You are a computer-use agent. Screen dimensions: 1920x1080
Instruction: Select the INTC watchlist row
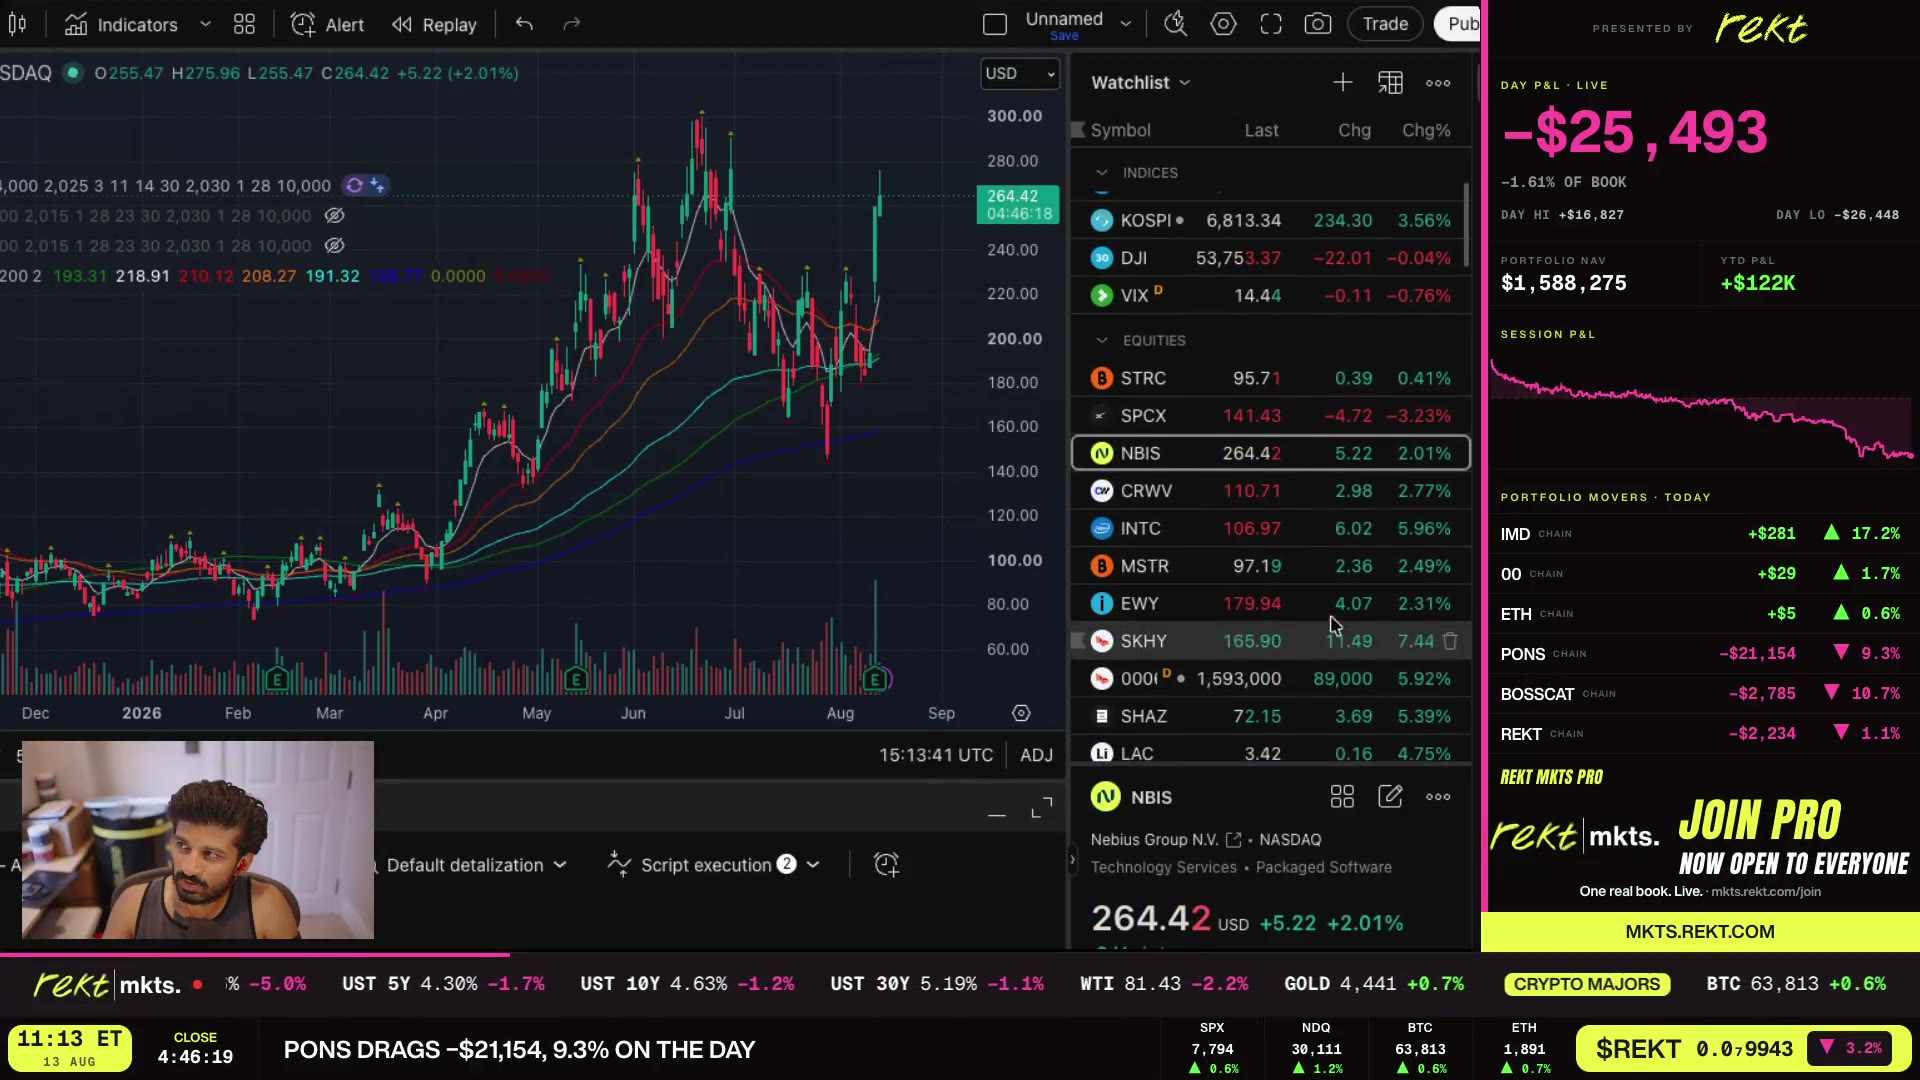[x=1270, y=528]
